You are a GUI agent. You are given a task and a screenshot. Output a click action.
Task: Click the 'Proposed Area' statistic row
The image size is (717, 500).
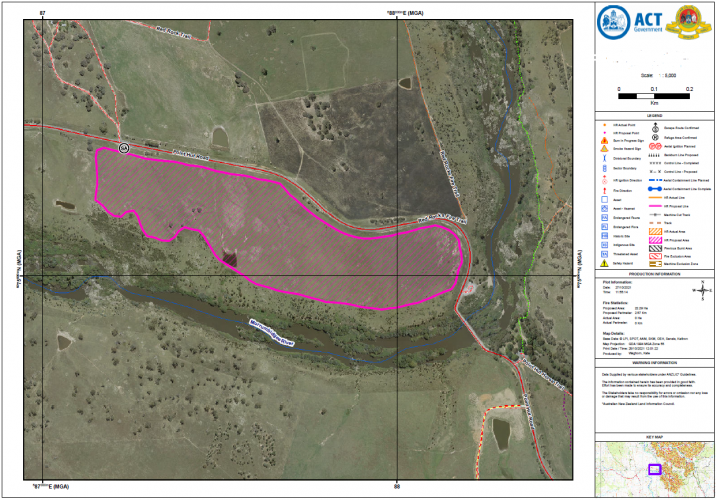pyautogui.click(x=626, y=308)
